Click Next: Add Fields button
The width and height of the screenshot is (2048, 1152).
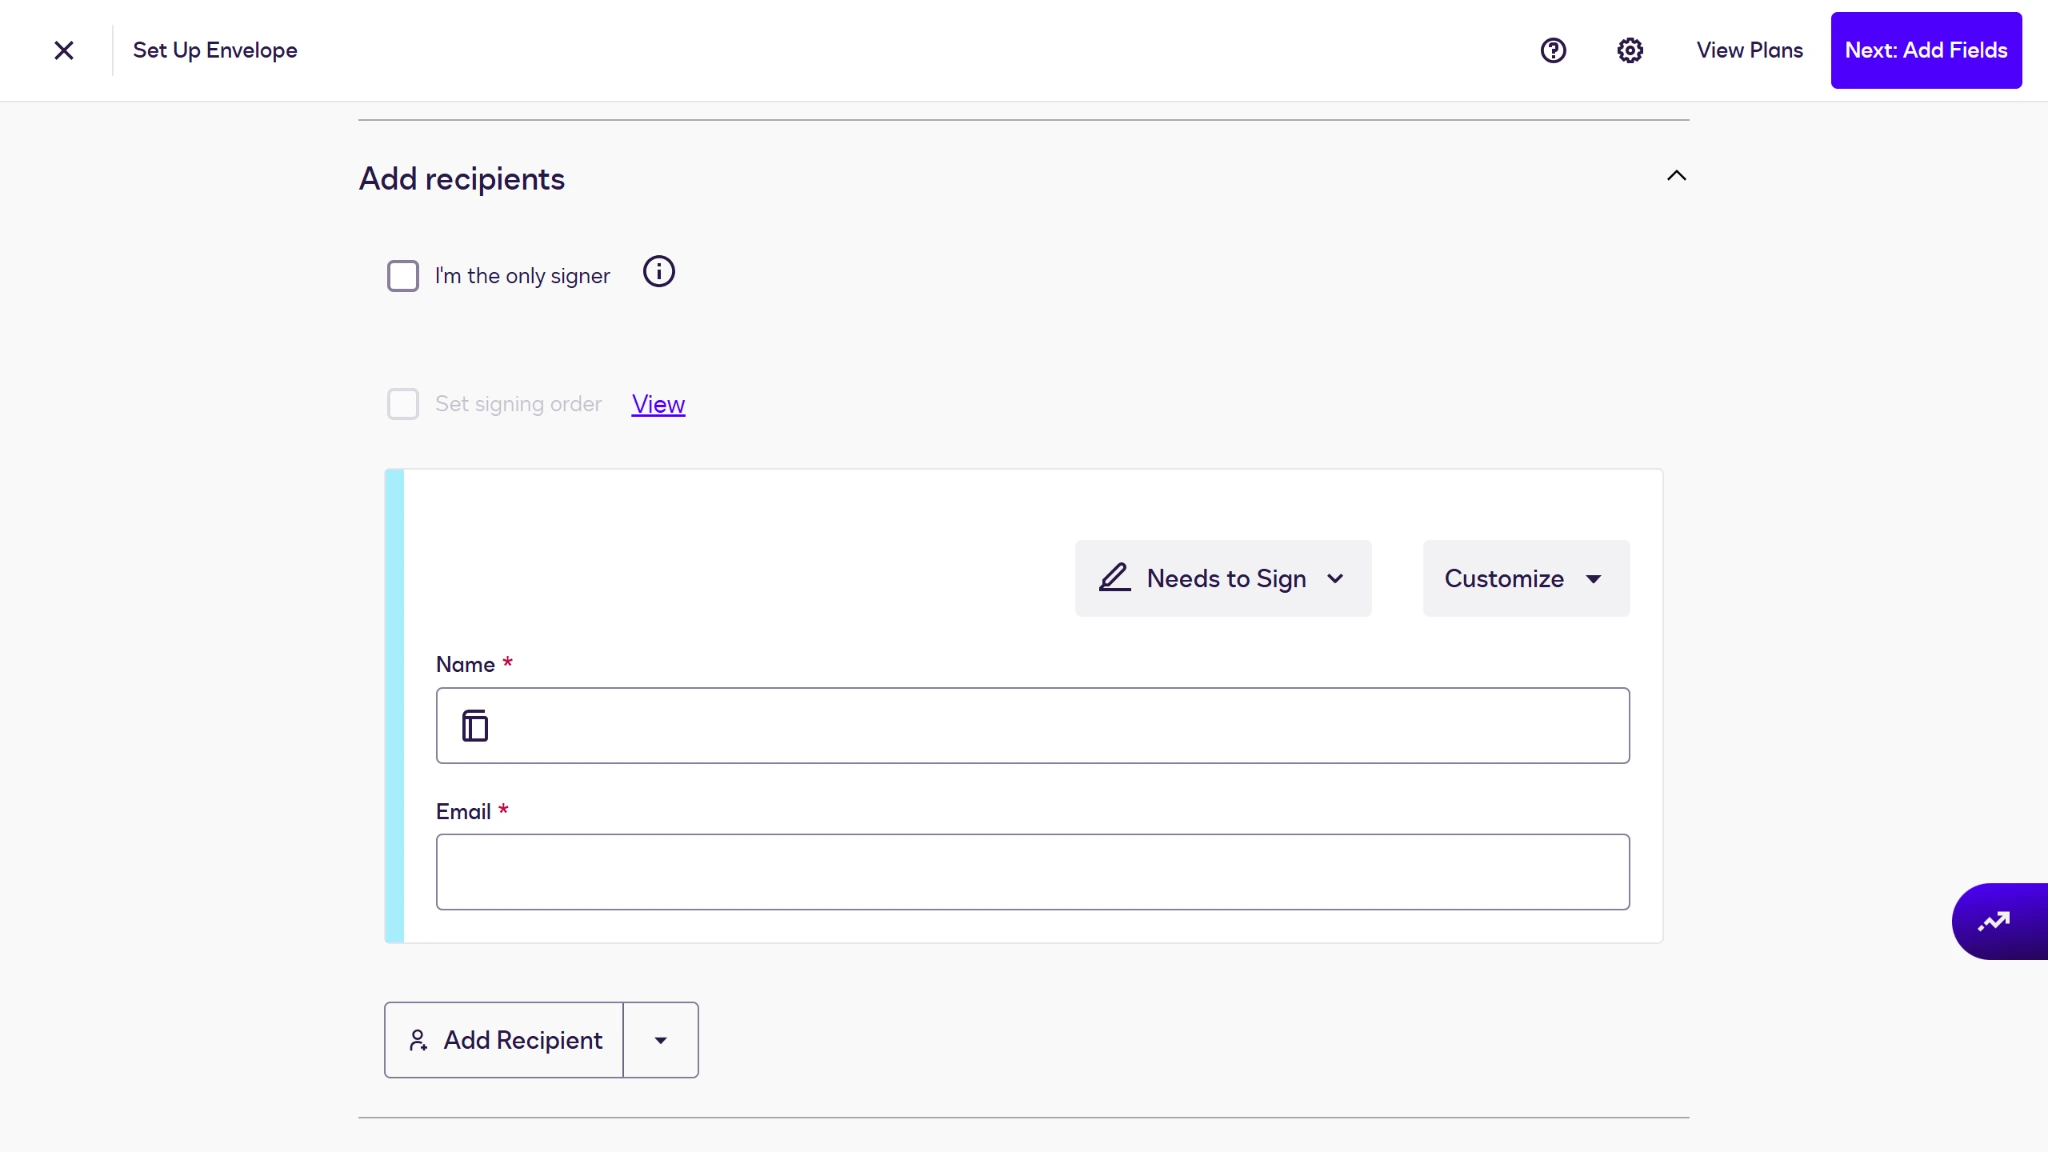1926,50
